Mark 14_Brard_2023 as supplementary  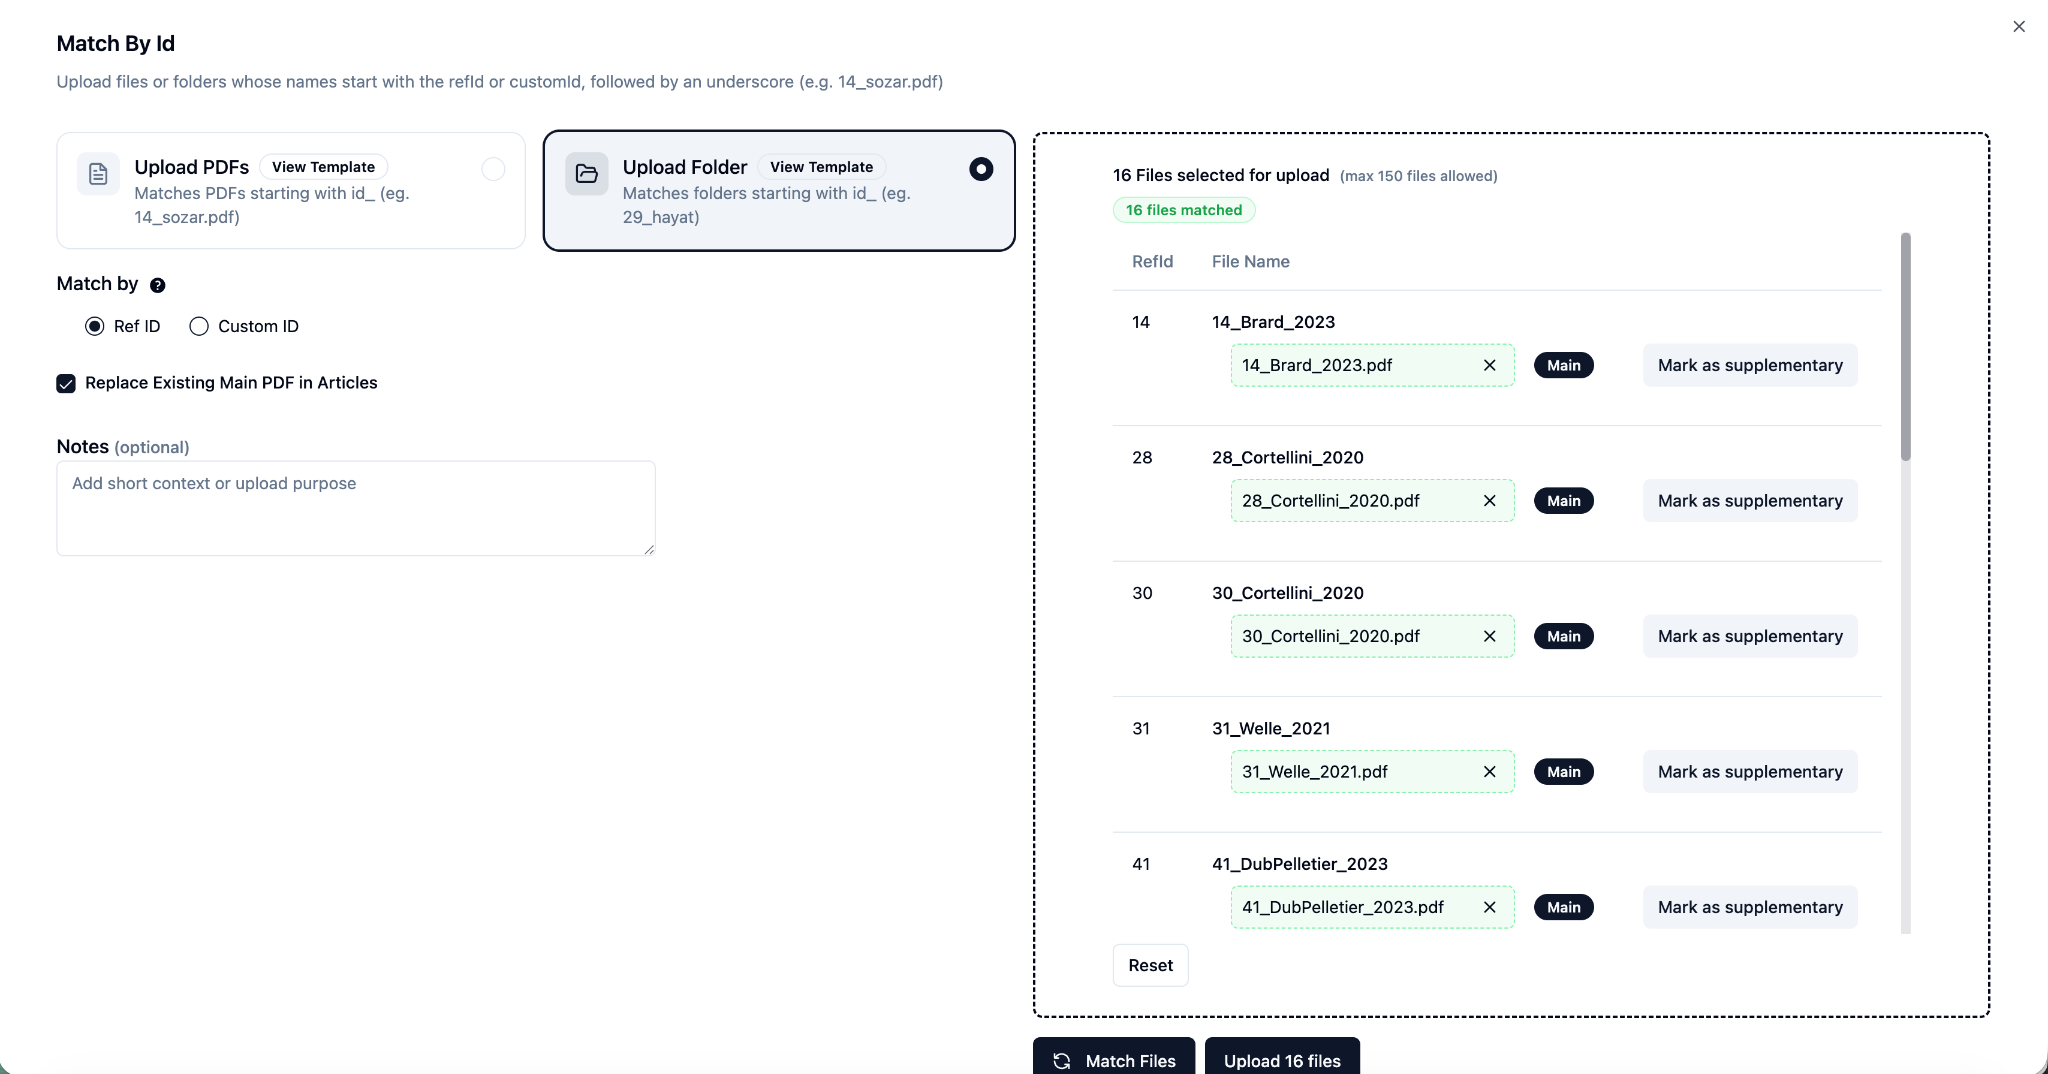(x=1749, y=366)
